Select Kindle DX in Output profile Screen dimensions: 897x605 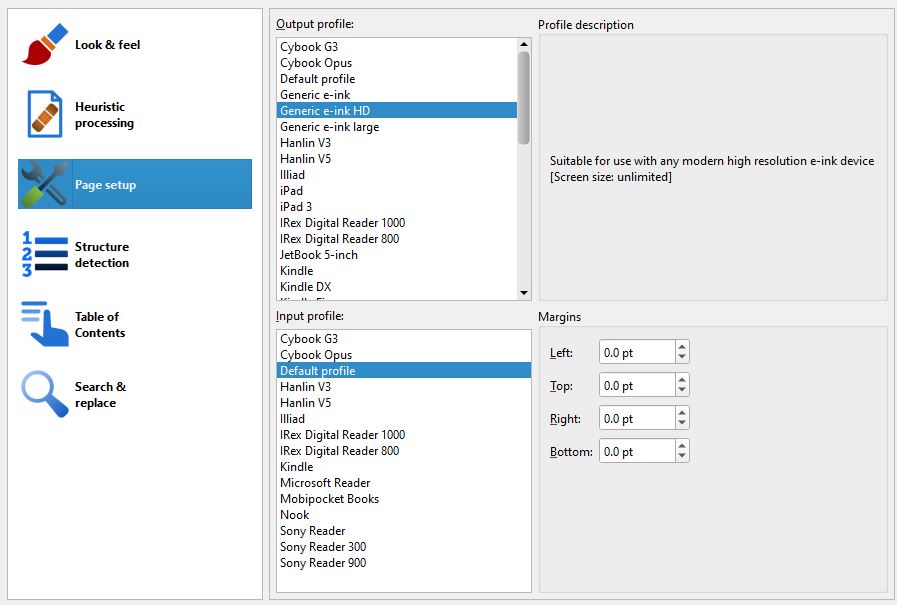coord(306,287)
